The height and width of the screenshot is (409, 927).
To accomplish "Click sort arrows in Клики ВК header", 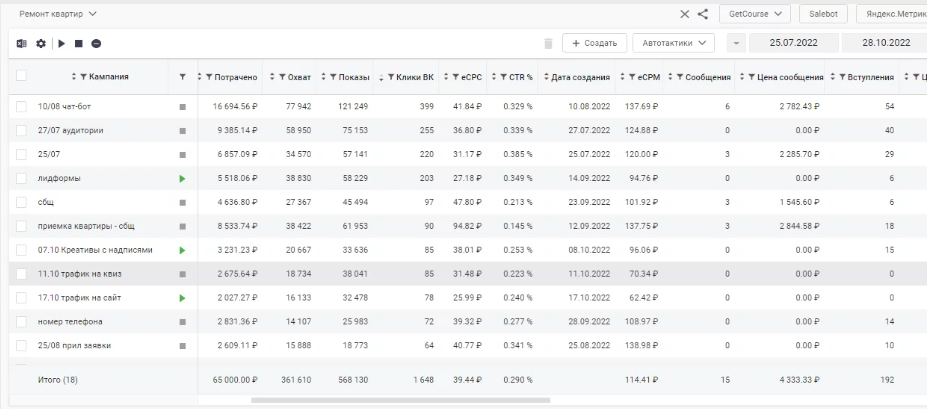I will pos(381,77).
